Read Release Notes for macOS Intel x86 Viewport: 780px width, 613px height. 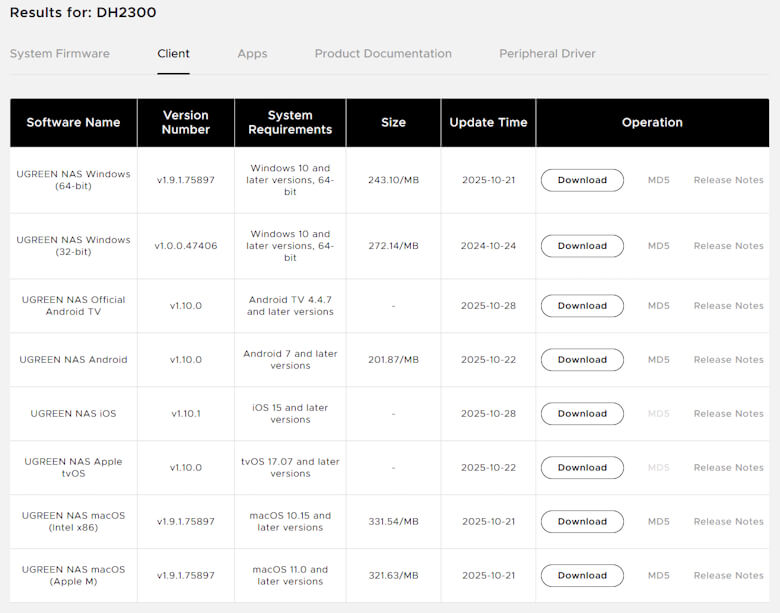coord(728,522)
